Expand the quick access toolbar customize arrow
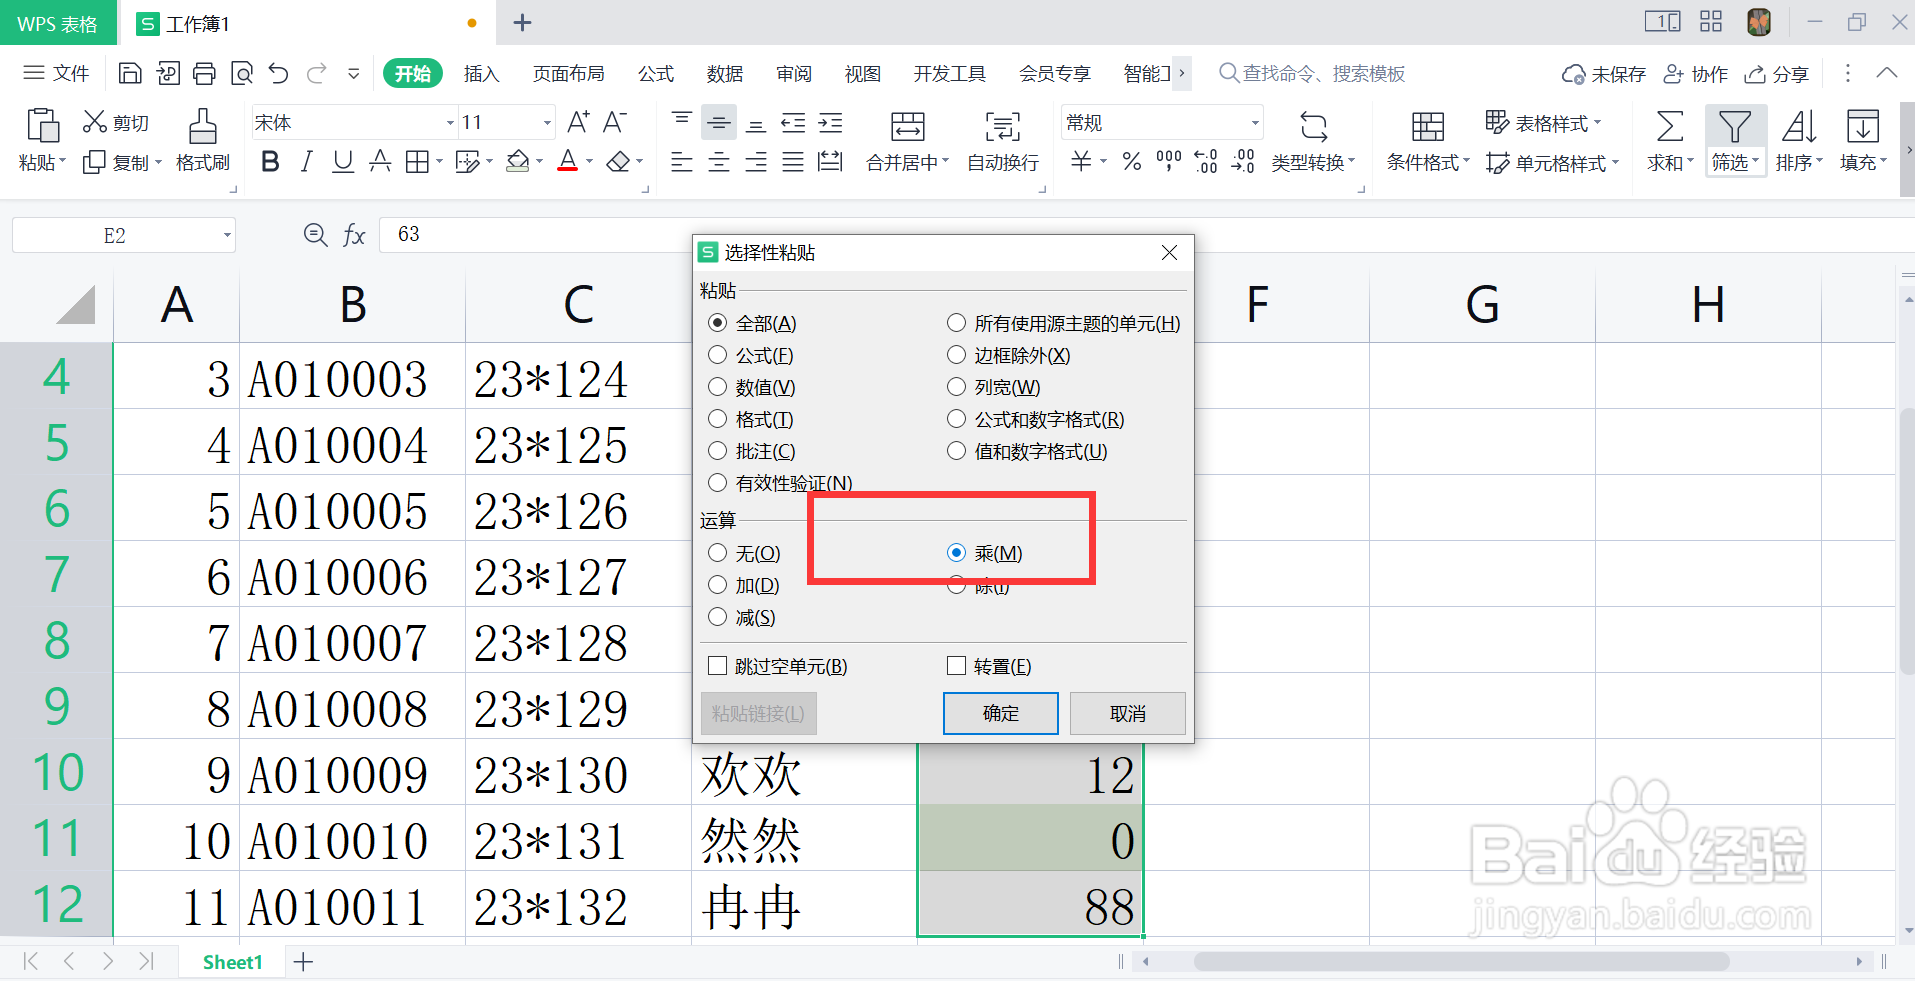 (353, 73)
